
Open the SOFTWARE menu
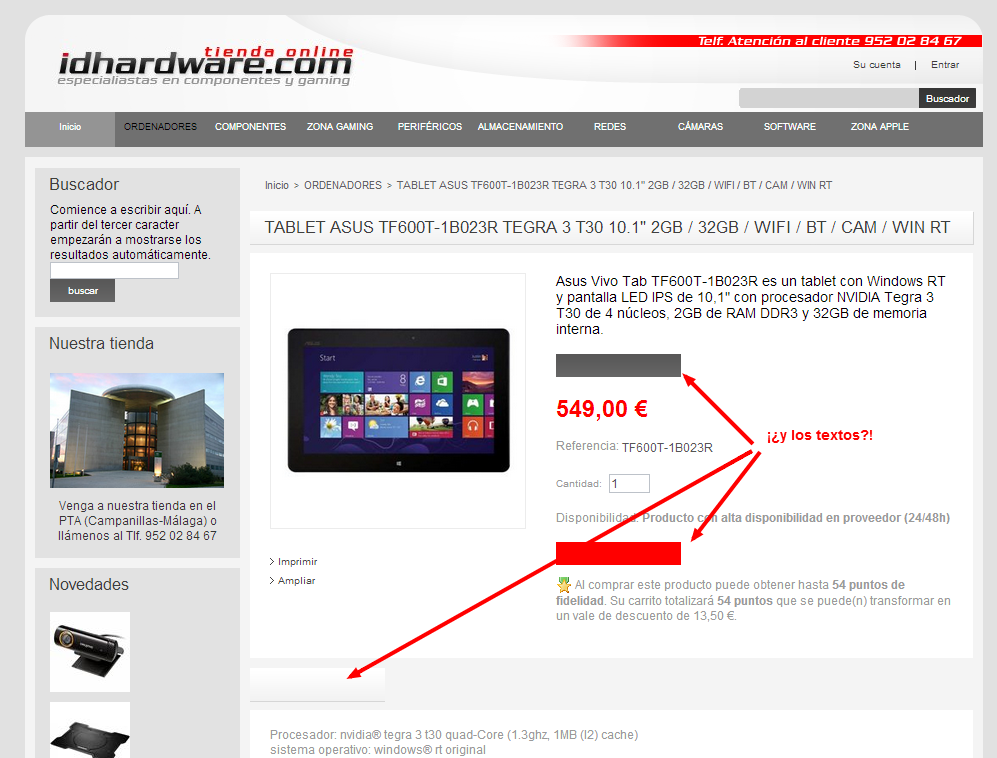click(x=790, y=127)
